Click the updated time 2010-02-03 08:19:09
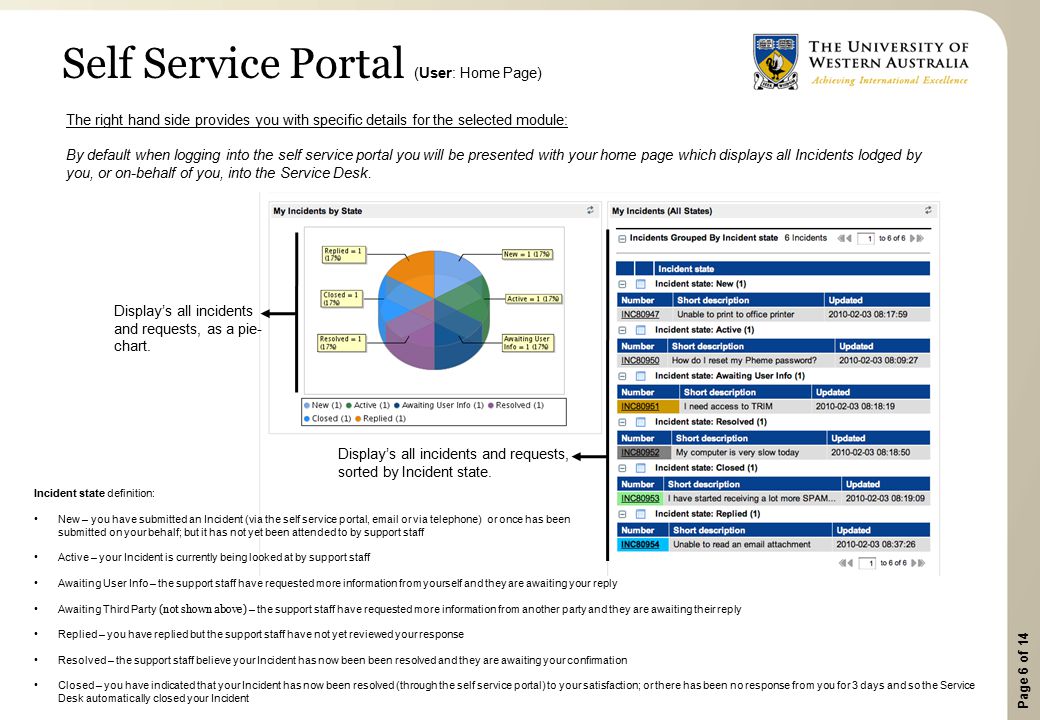1040x720 pixels. (x=885, y=499)
